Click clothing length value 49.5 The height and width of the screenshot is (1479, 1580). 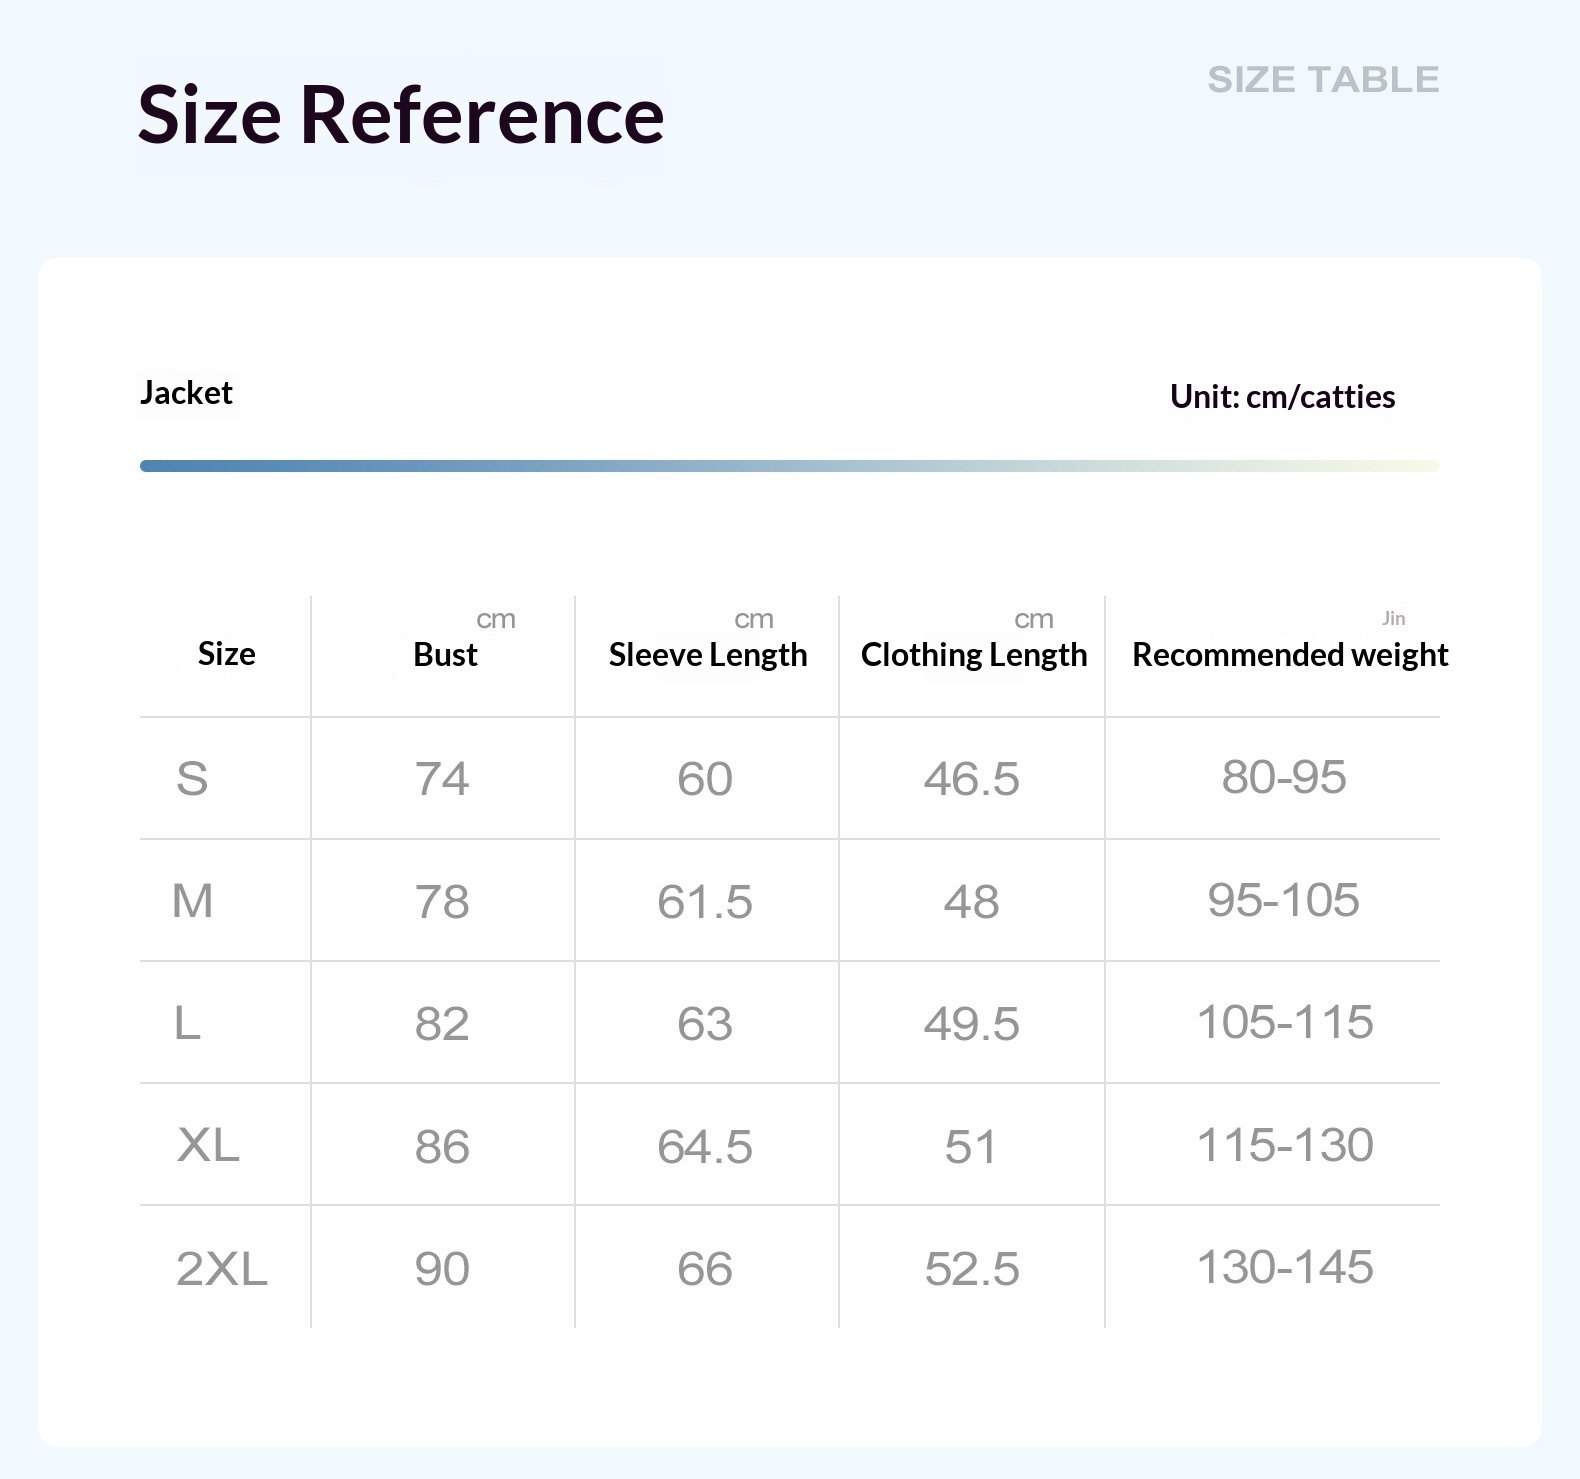[x=972, y=1024]
